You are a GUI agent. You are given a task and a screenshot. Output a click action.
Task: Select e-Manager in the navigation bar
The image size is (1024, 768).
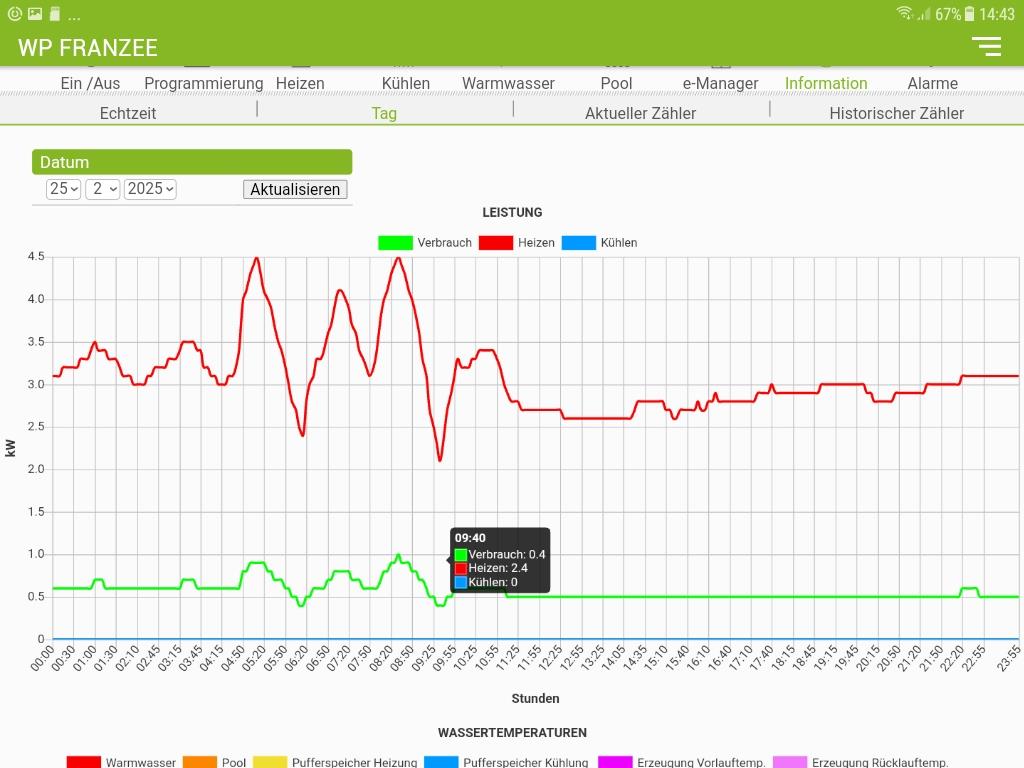pyautogui.click(x=720, y=83)
